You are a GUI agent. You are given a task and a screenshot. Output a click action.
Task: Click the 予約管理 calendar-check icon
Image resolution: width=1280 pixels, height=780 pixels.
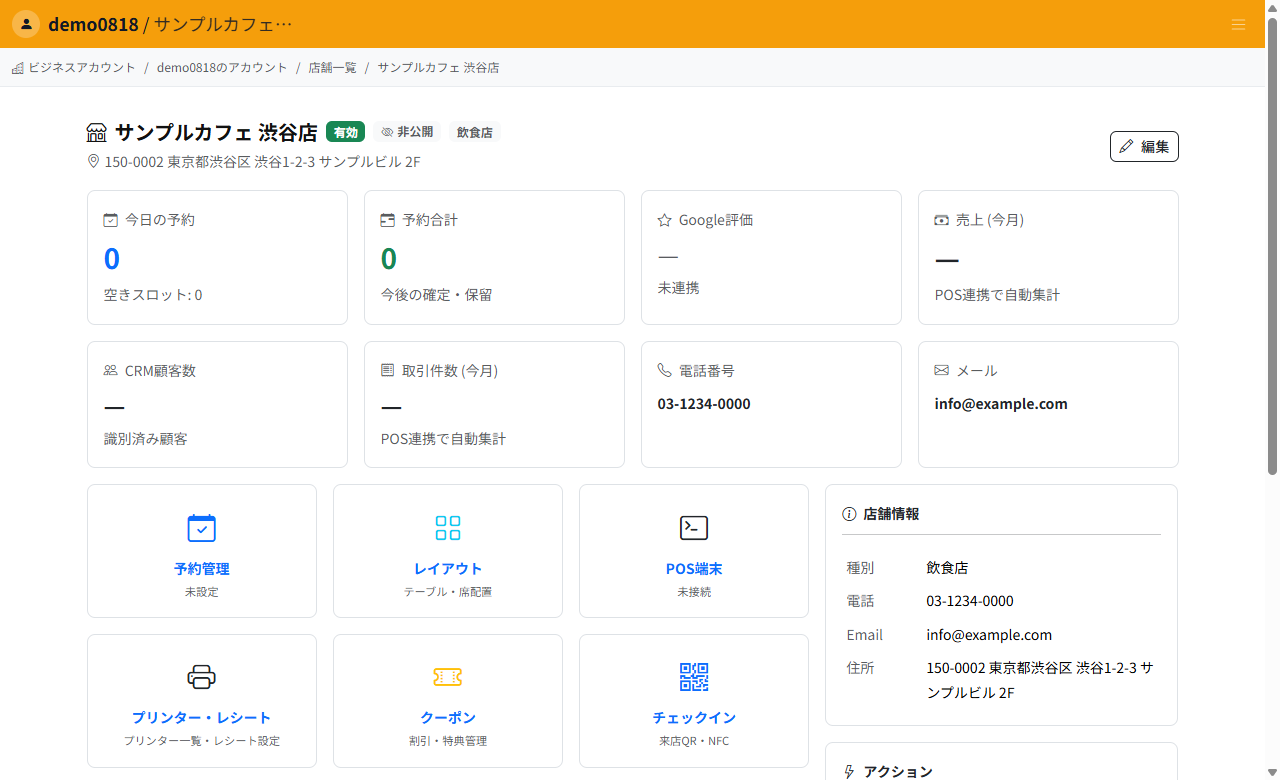[202, 528]
